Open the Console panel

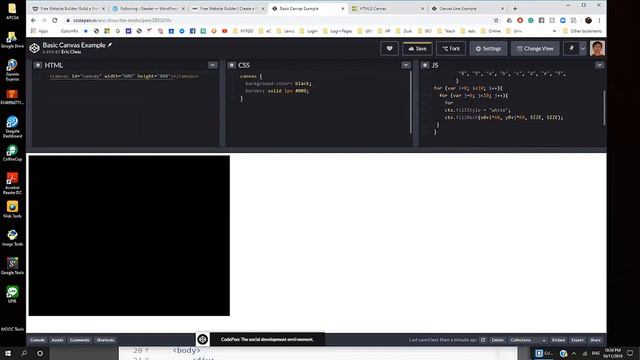tap(37, 340)
